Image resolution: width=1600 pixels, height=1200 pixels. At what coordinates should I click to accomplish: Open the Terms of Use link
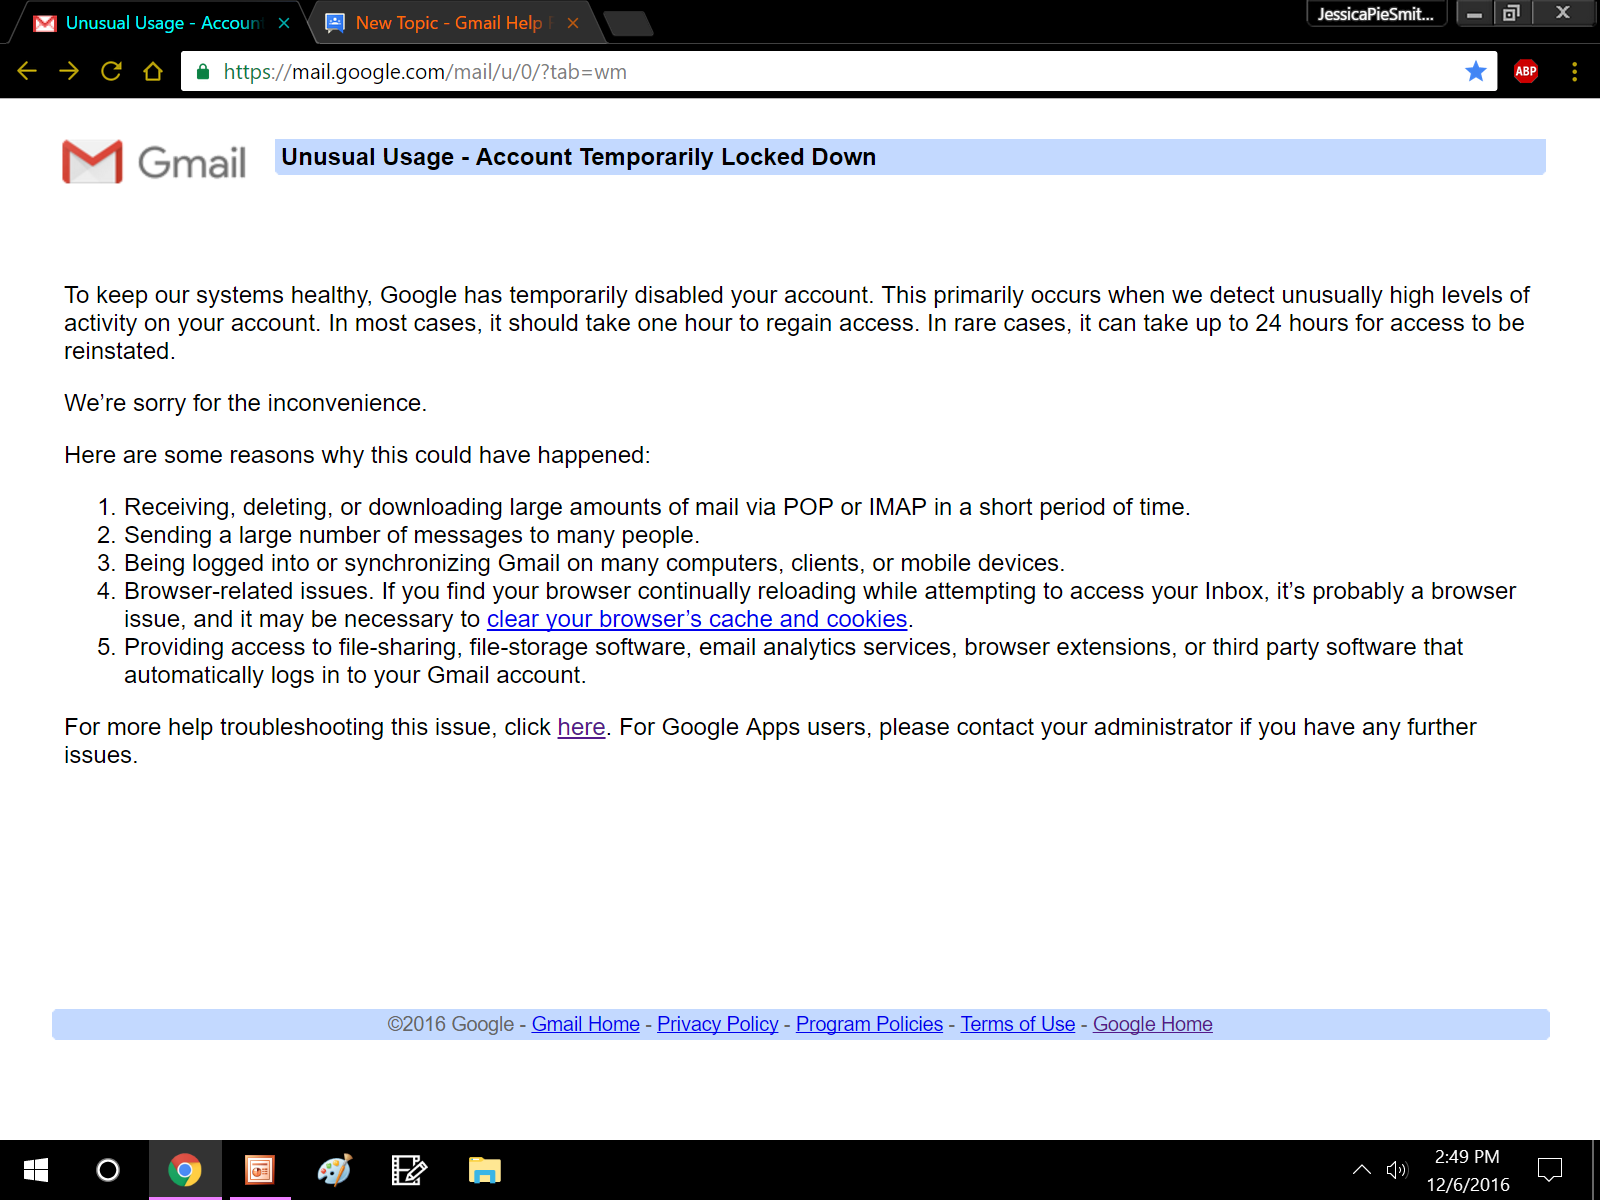1017,1024
